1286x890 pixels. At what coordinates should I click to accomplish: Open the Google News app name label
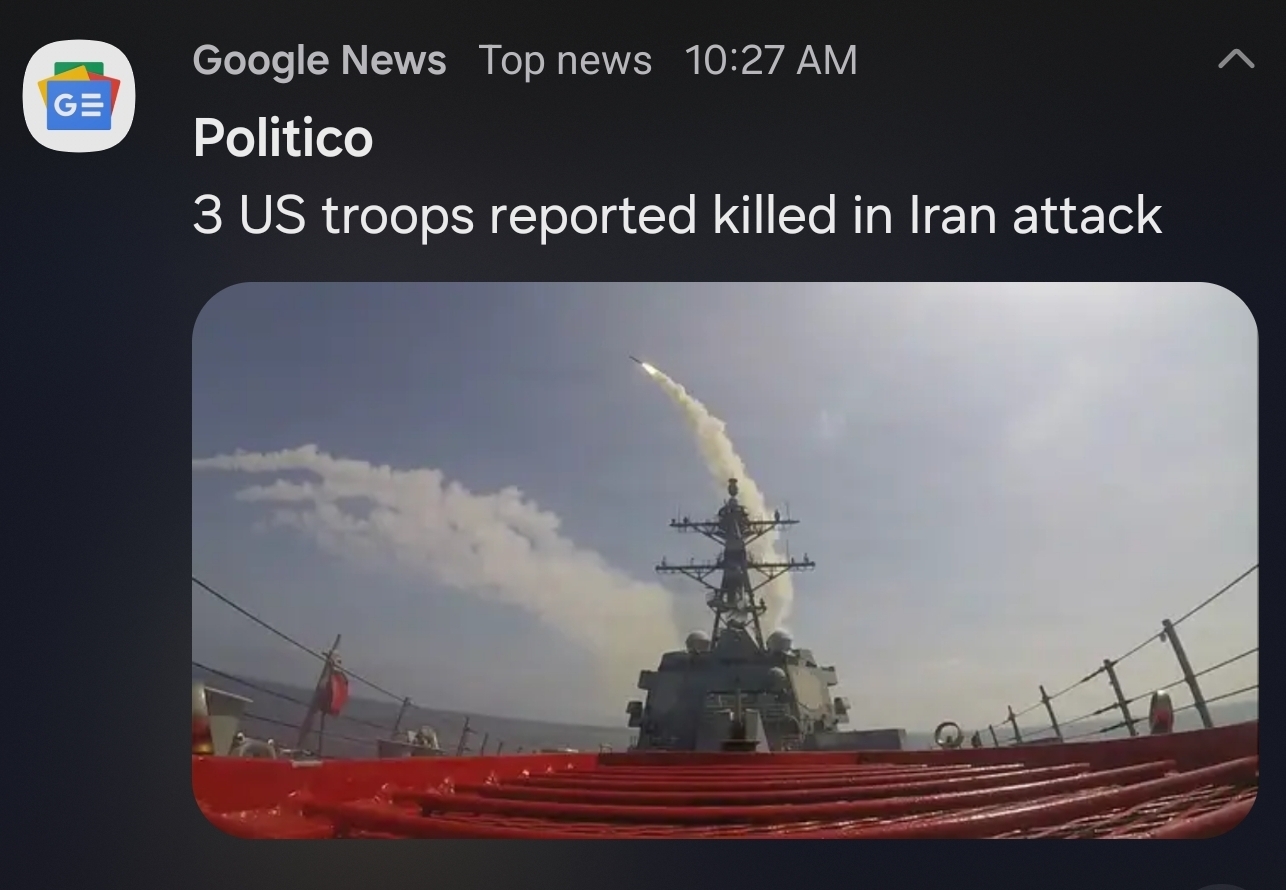319,60
